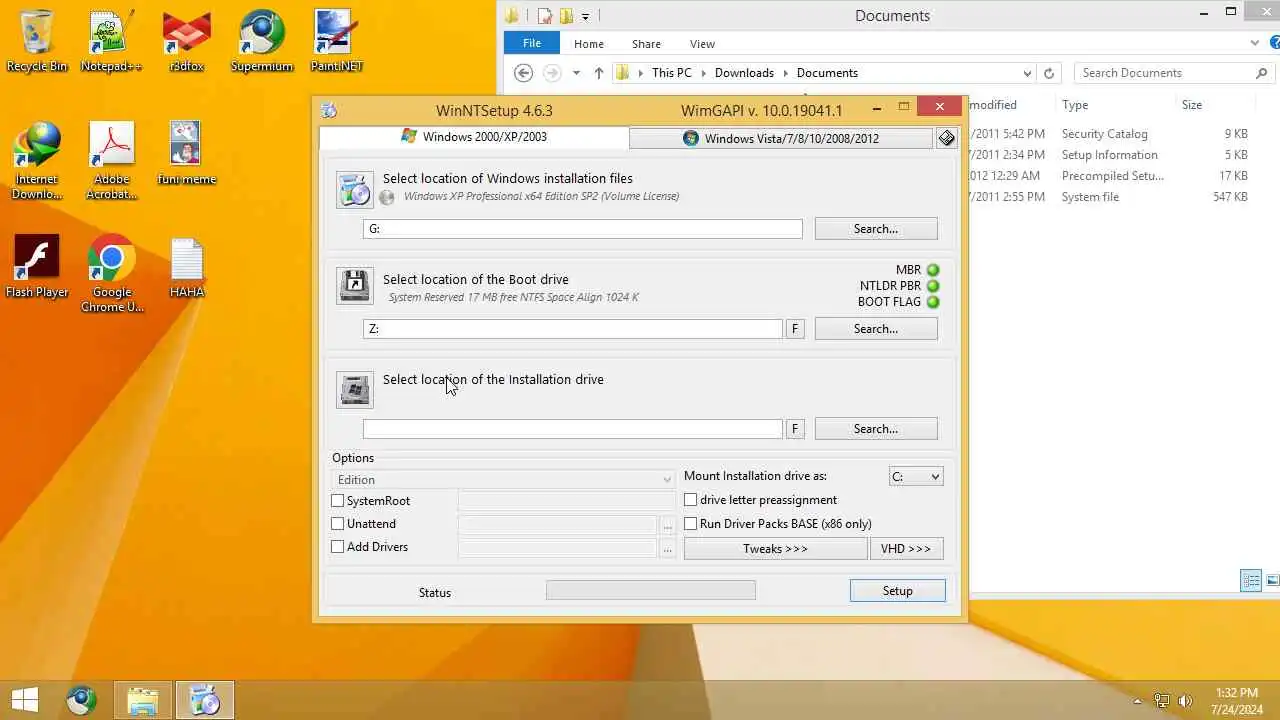
Task: Open the Tweaks >>> button
Action: pyautogui.click(x=775, y=549)
